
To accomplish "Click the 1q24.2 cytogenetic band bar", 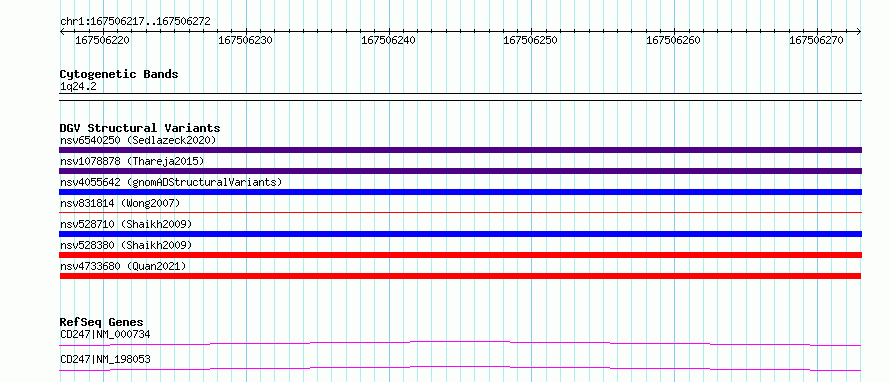I will pyautogui.click(x=460, y=97).
